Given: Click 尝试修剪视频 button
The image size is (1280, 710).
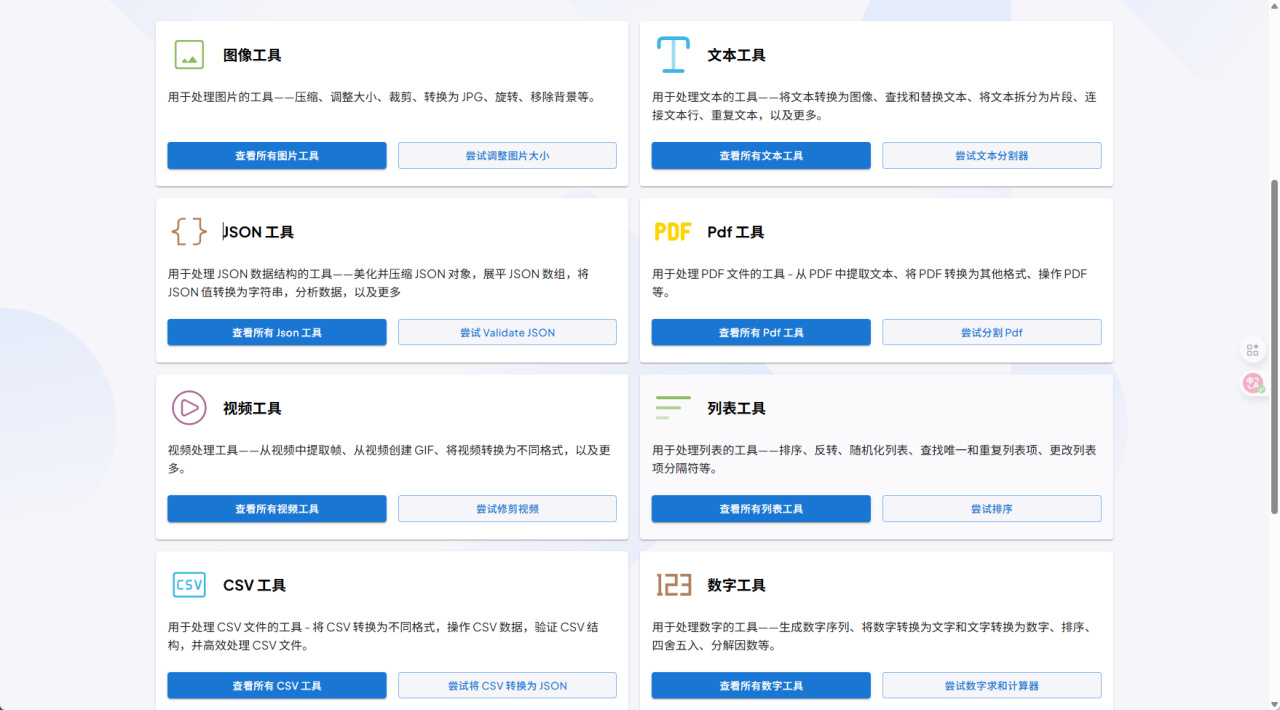Looking at the screenshot, I should click(507, 509).
